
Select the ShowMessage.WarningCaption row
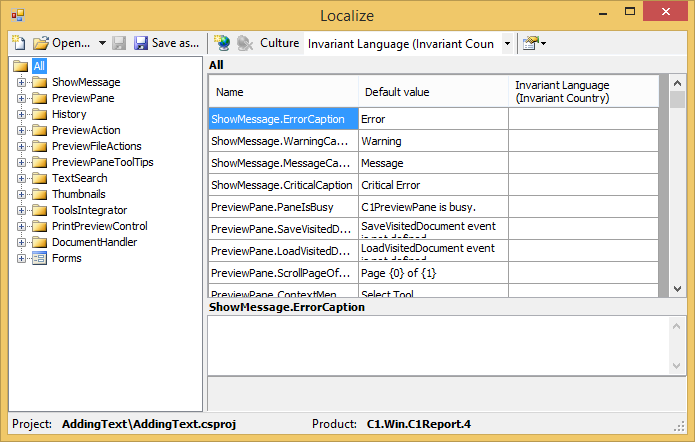click(282, 141)
